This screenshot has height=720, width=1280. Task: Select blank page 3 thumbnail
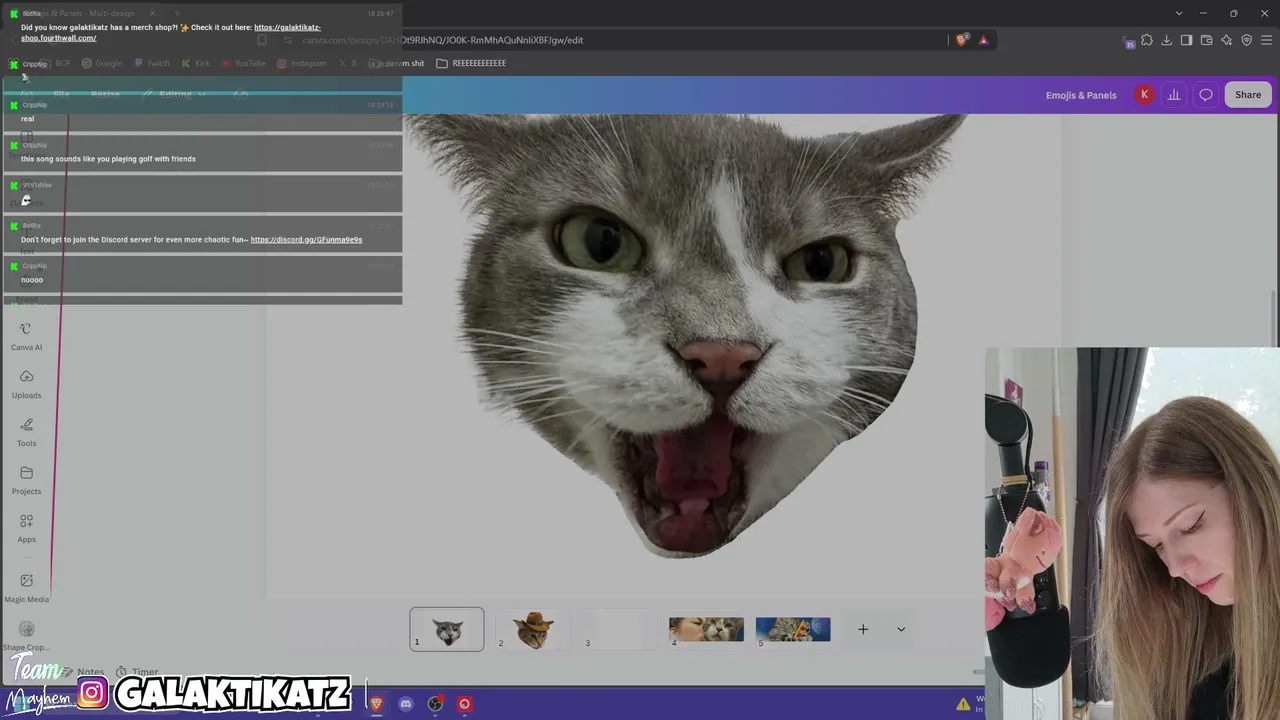click(x=619, y=629)
